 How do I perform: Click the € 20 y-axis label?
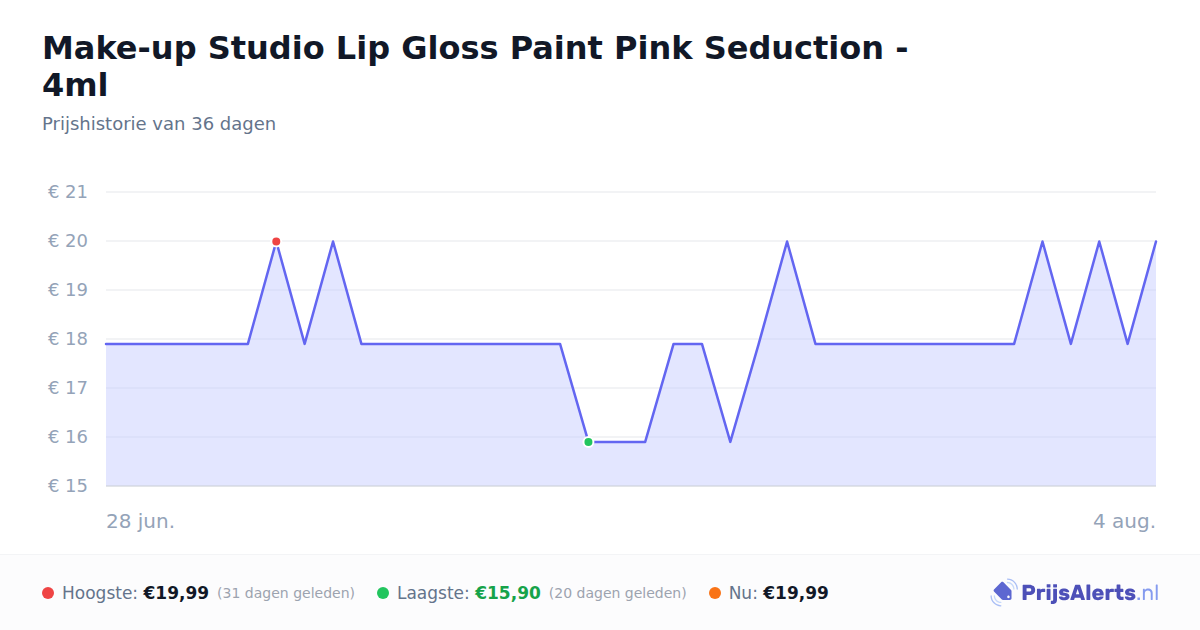(x=68, y=241)
